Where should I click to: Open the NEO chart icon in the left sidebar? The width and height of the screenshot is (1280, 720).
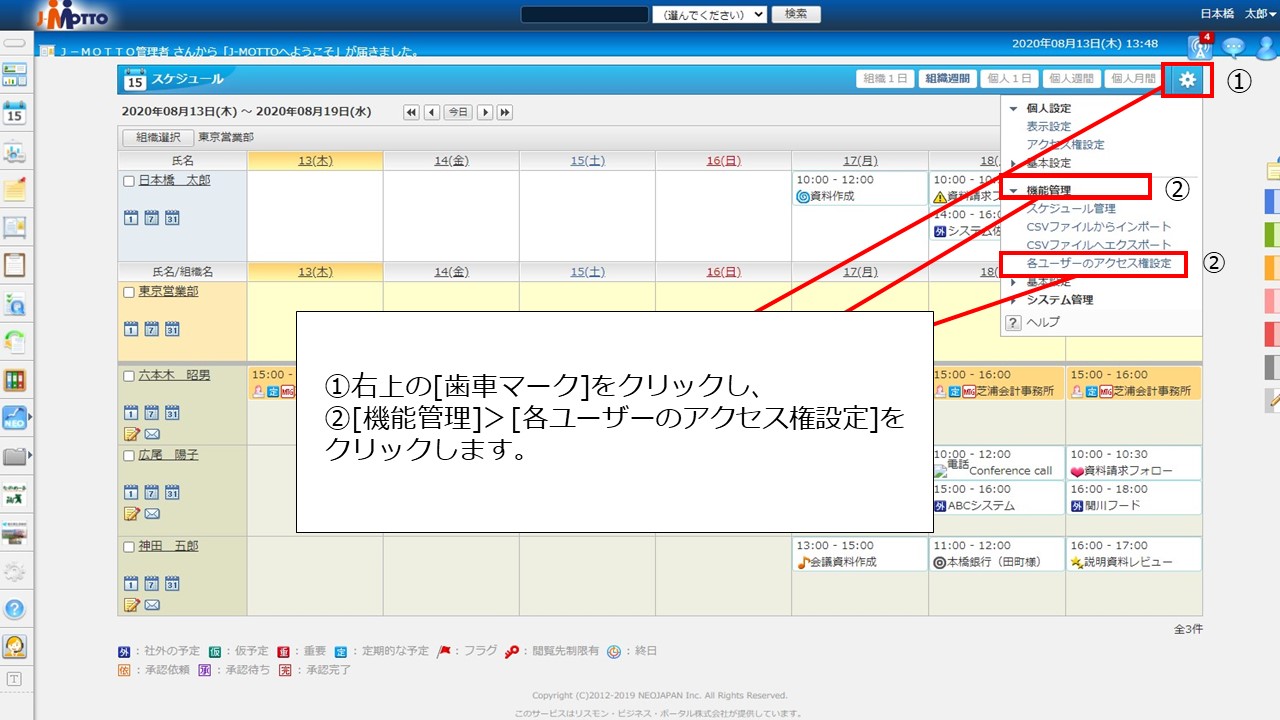pyautogui.click(x=15, y=418)
